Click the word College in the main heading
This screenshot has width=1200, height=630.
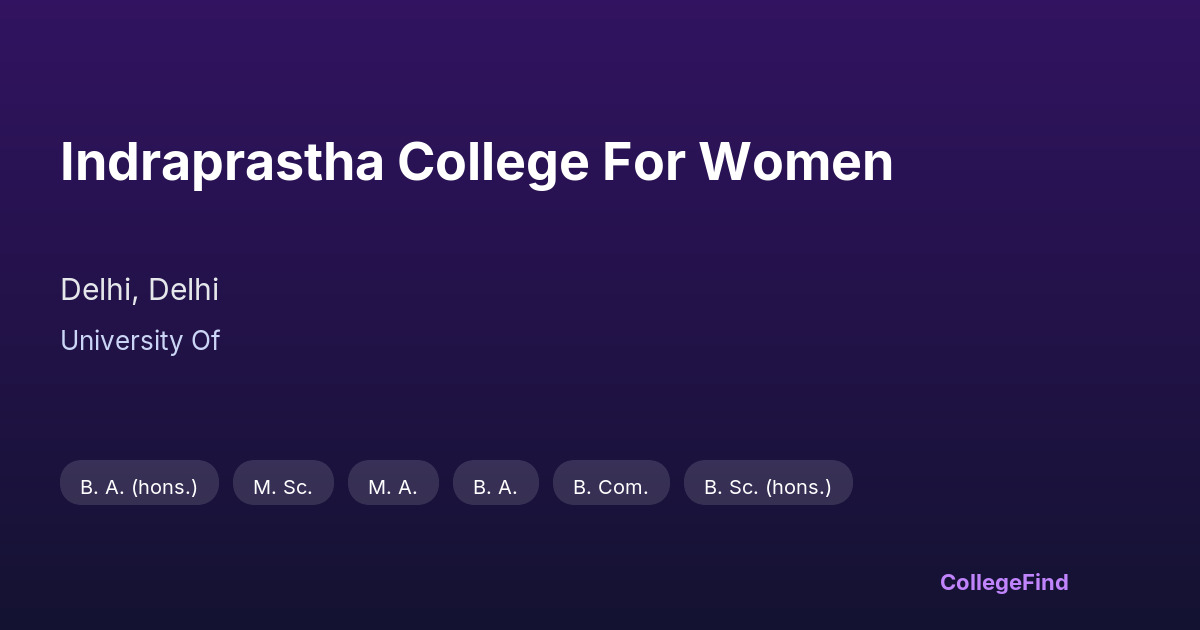tap(493, 162)
